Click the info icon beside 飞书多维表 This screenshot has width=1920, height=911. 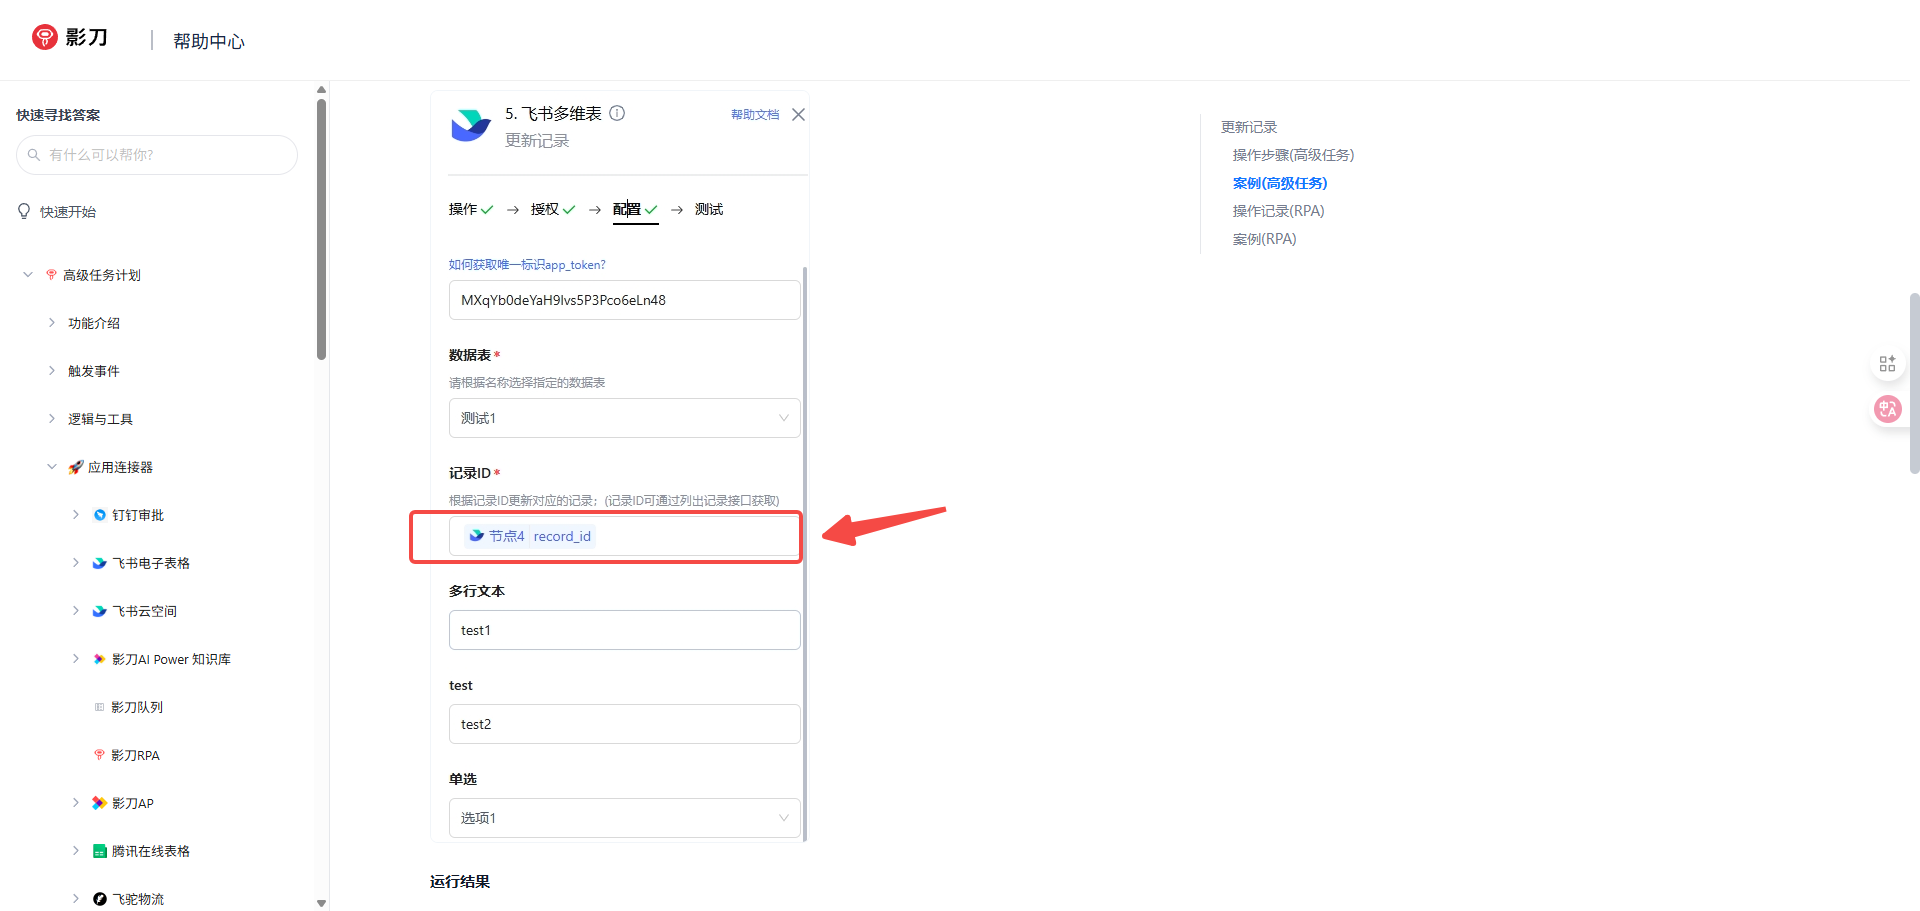pos(617,113)
